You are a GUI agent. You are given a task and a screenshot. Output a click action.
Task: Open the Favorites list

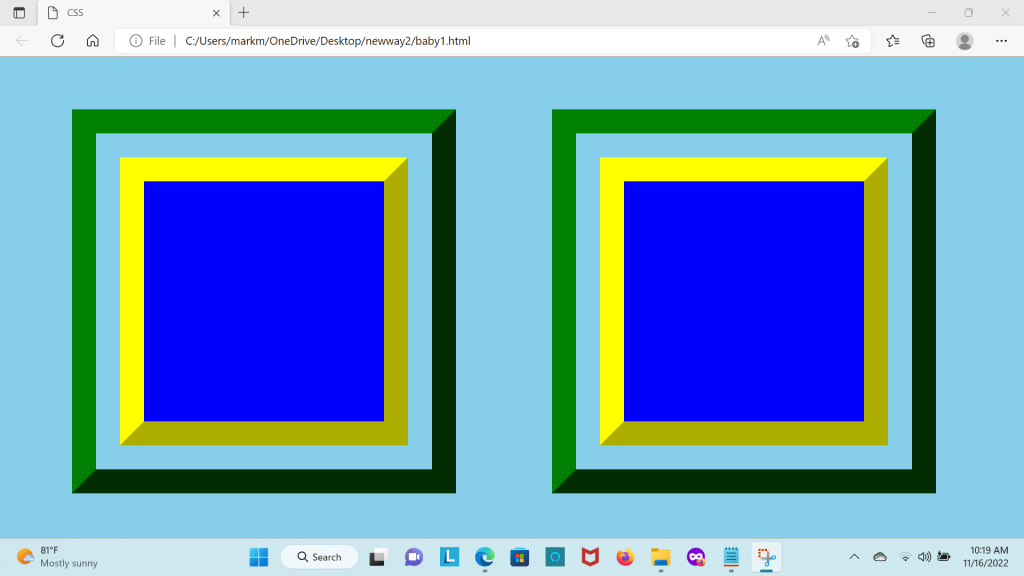pos(893,41)
